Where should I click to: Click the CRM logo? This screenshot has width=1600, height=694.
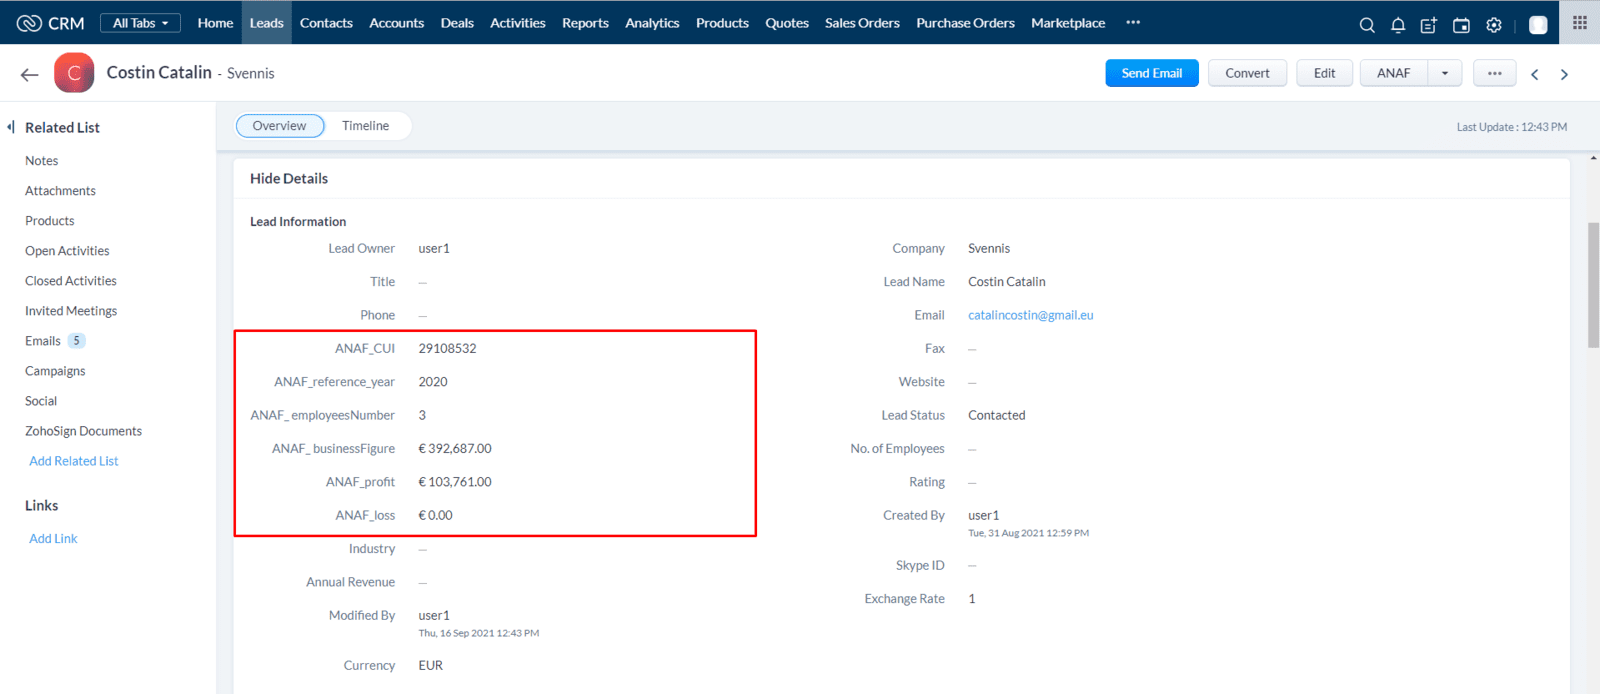point(50,23)
